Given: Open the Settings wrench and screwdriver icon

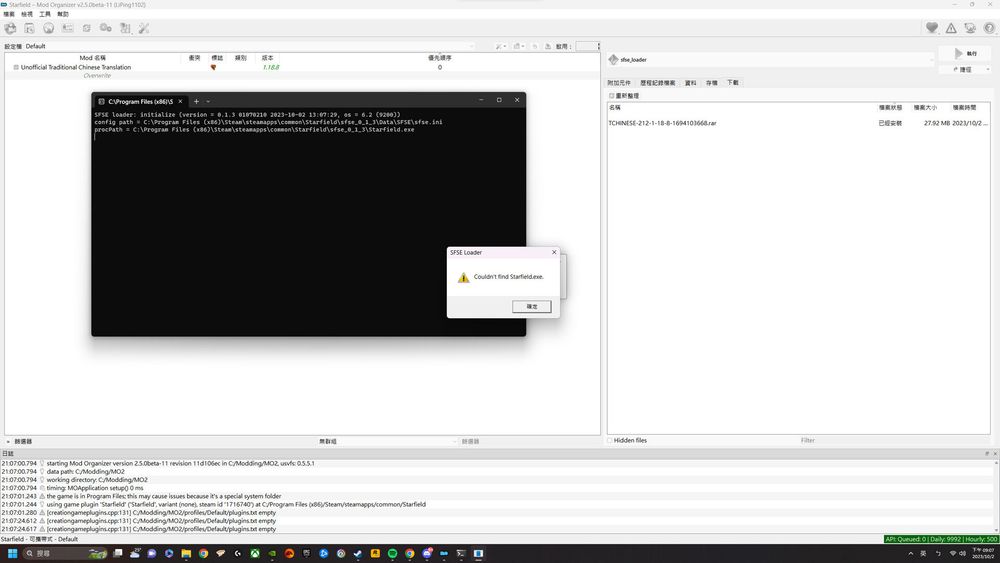Looking at the screenshot, I should pos(143,28).
